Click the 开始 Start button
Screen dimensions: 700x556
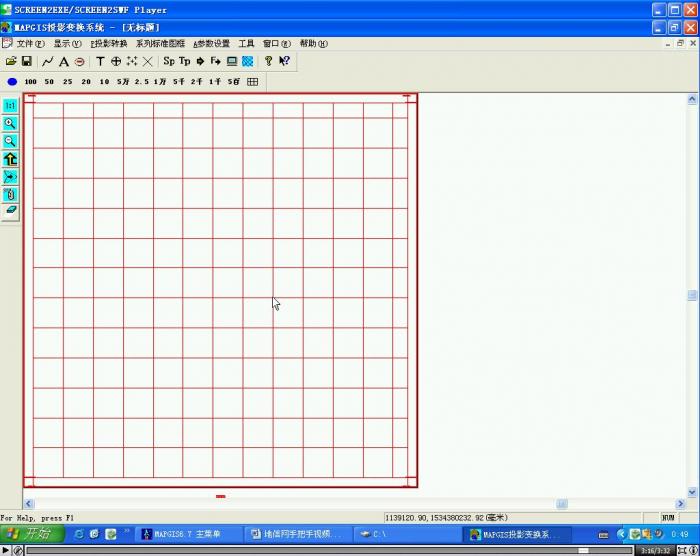click(x=33, y=534)
